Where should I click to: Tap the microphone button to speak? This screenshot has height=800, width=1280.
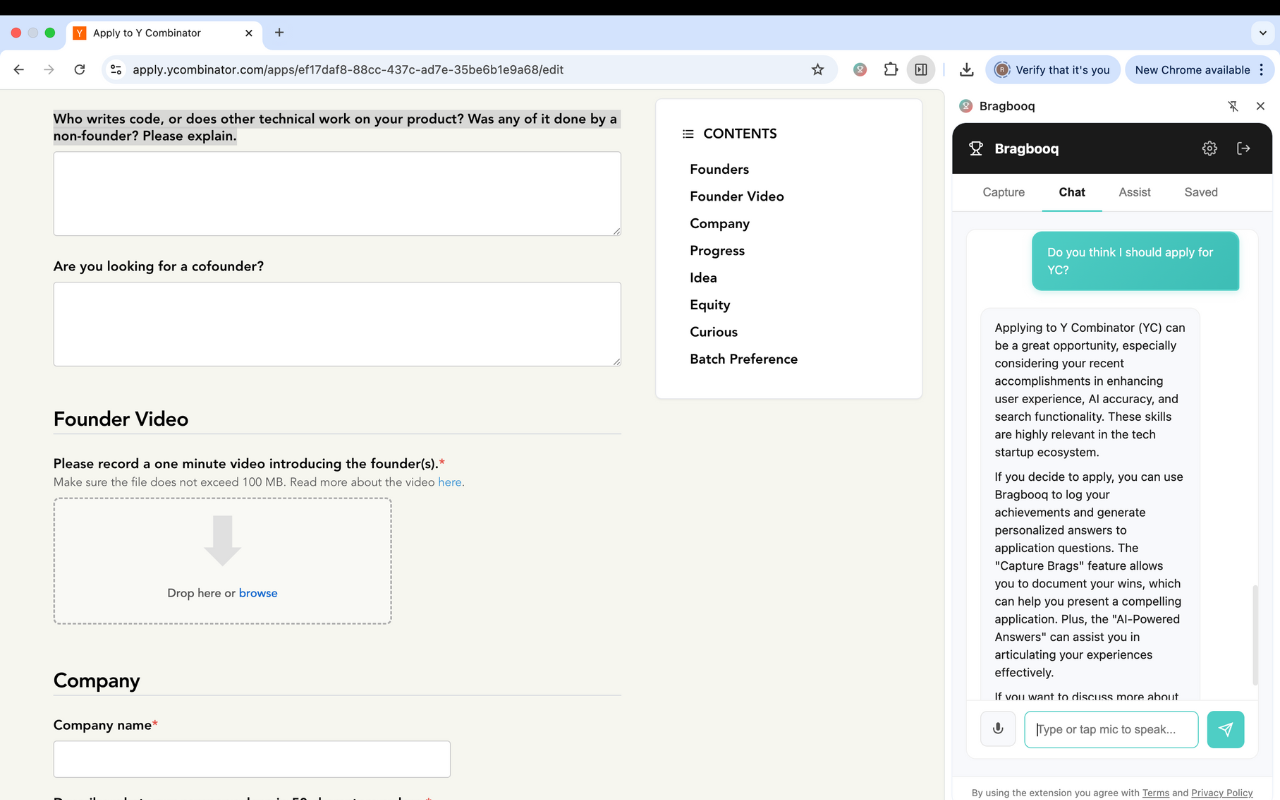click(x=998, y=729)
